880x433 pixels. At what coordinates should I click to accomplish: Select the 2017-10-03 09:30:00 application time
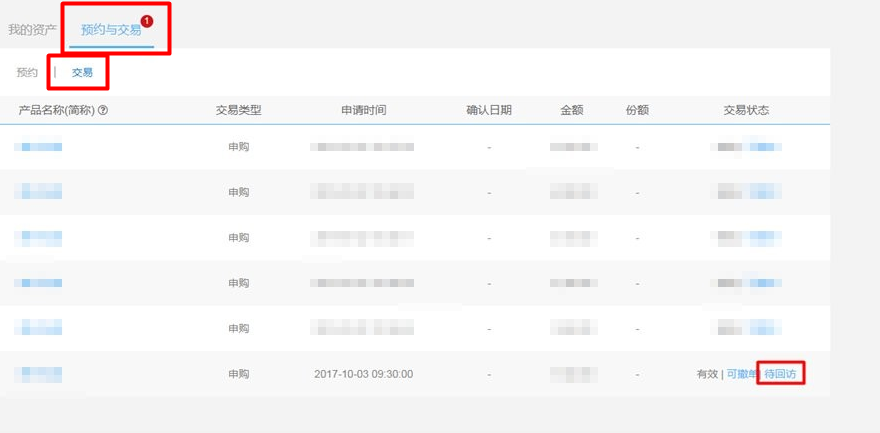point(364,374)
